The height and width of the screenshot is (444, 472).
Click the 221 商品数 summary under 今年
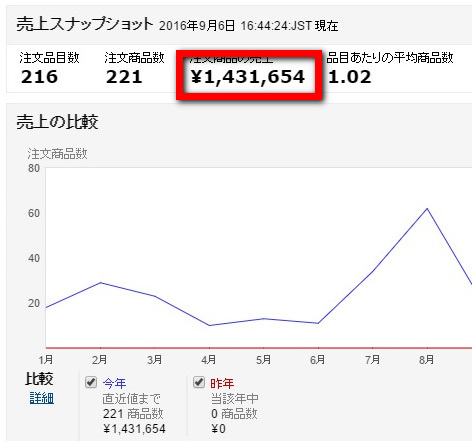click(x=133, y=414)
